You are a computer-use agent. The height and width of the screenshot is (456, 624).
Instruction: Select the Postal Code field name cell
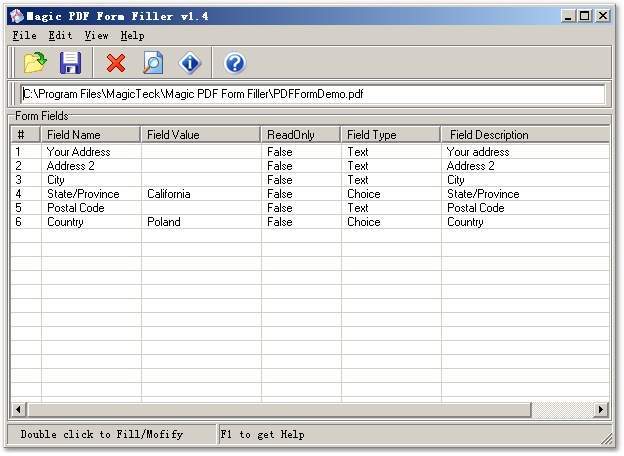(76, 208)
